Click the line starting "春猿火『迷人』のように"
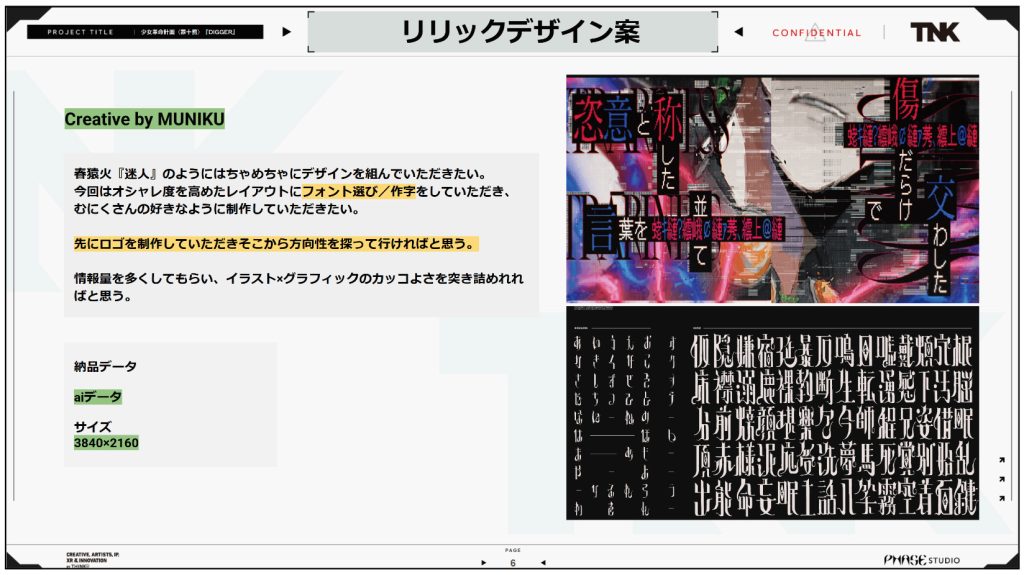 281,174
